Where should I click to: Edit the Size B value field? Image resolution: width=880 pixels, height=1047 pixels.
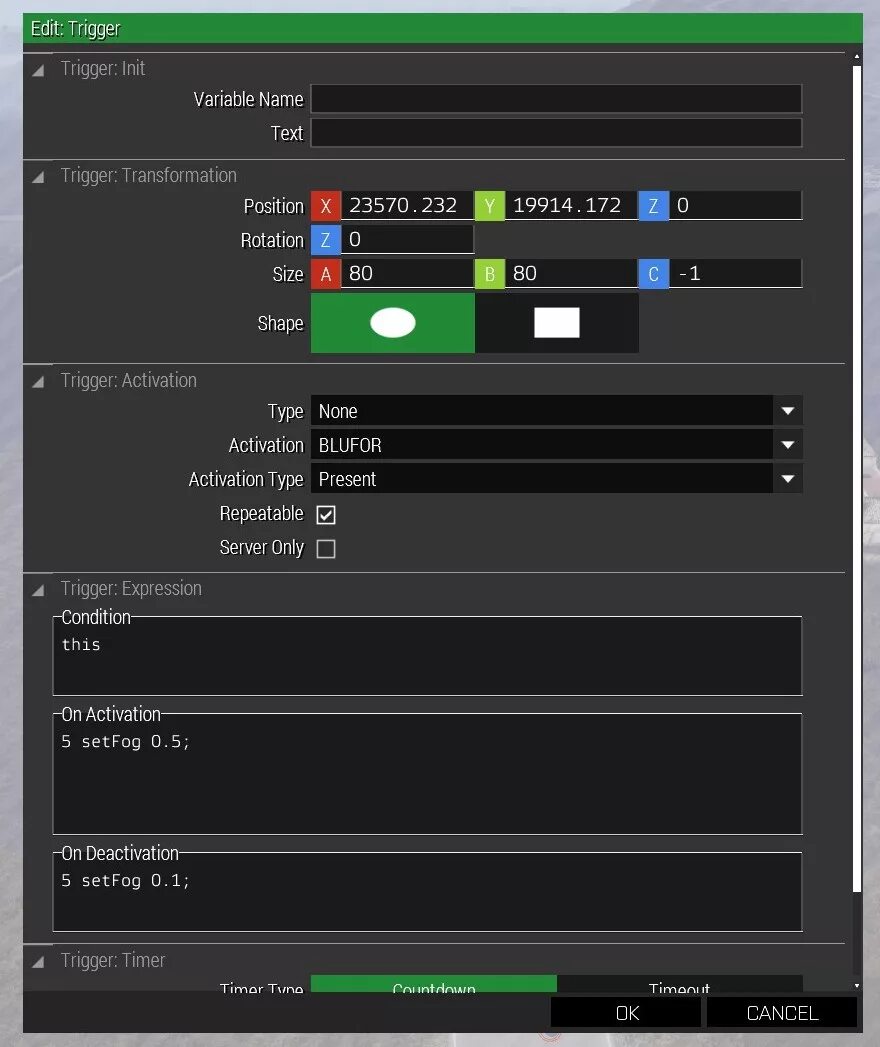572,273
